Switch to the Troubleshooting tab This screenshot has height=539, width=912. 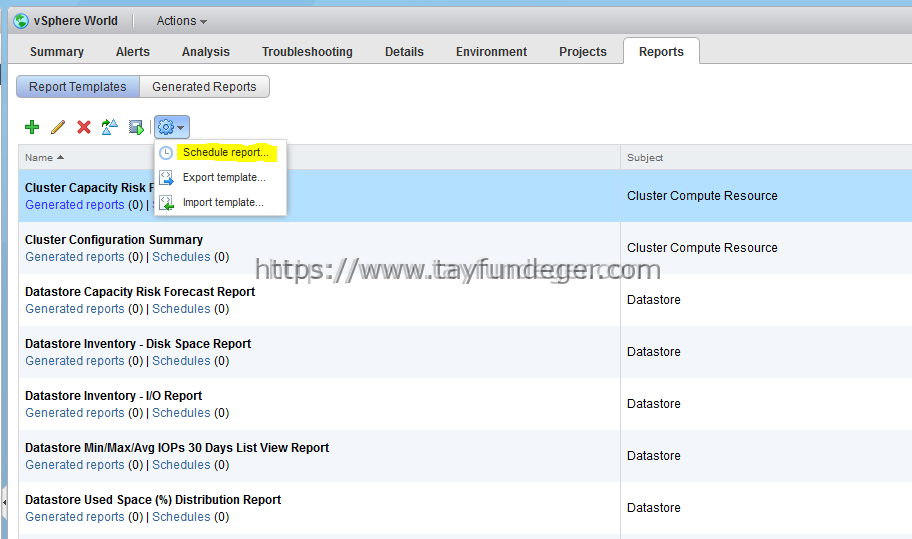pos(307,52)
